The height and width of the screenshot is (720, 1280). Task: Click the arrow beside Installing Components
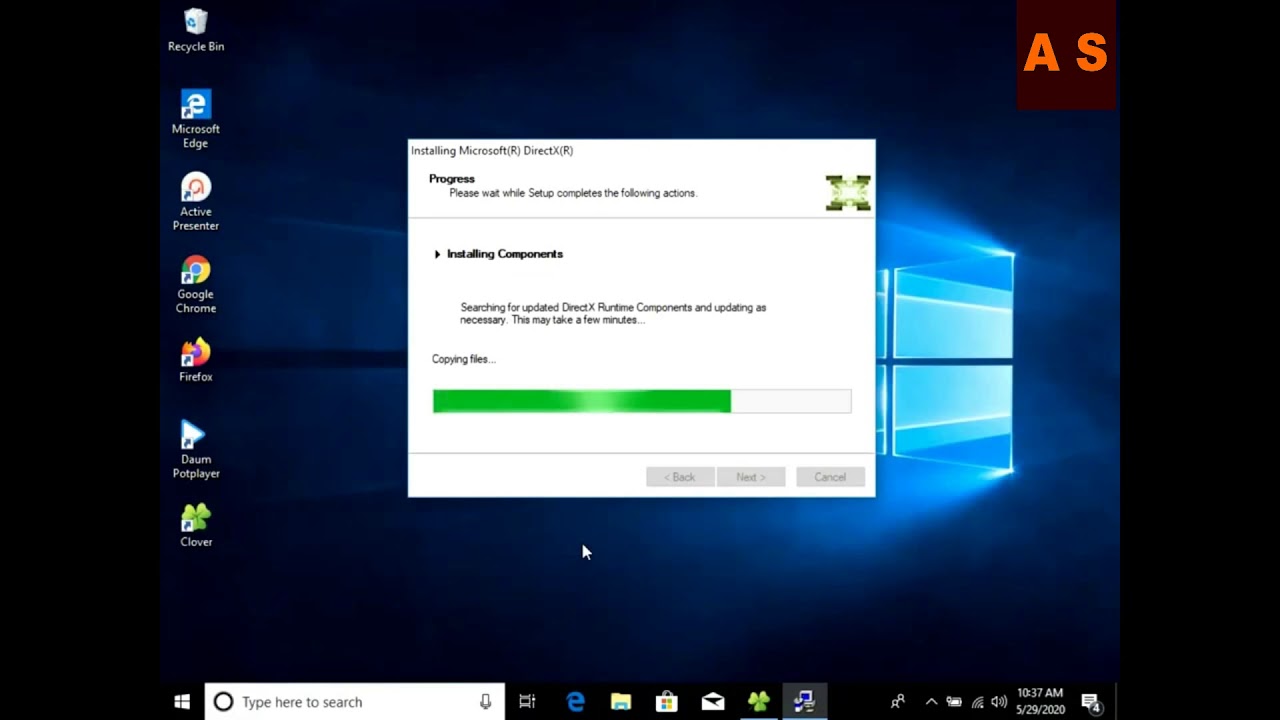(437, 254)
